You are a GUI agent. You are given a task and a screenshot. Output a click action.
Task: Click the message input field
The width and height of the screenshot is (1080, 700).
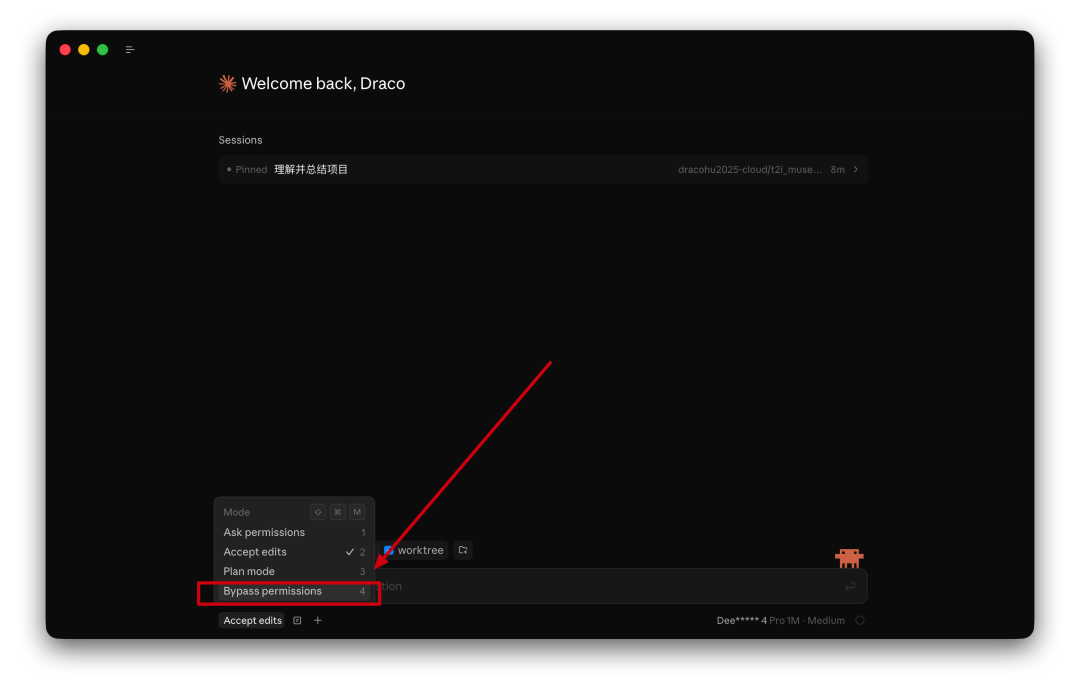(600, 586)
